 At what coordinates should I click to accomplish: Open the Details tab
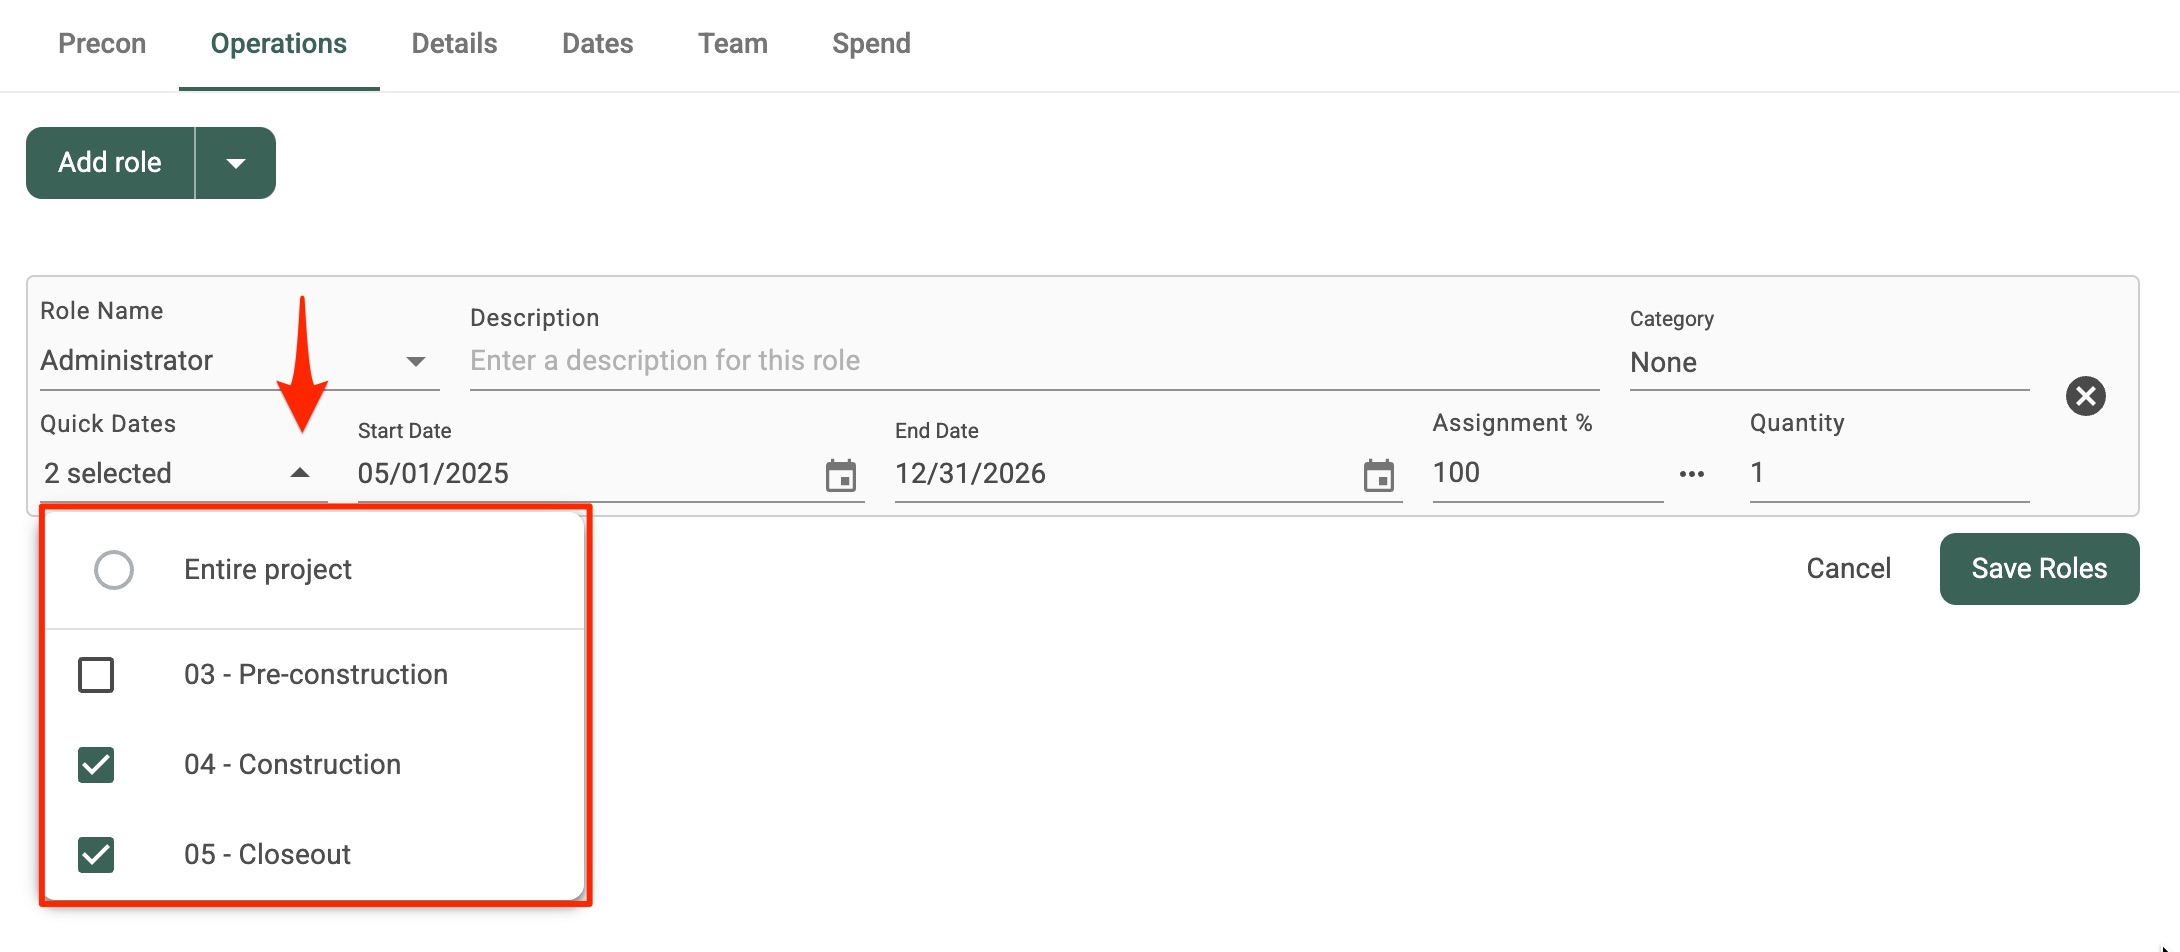454,44
